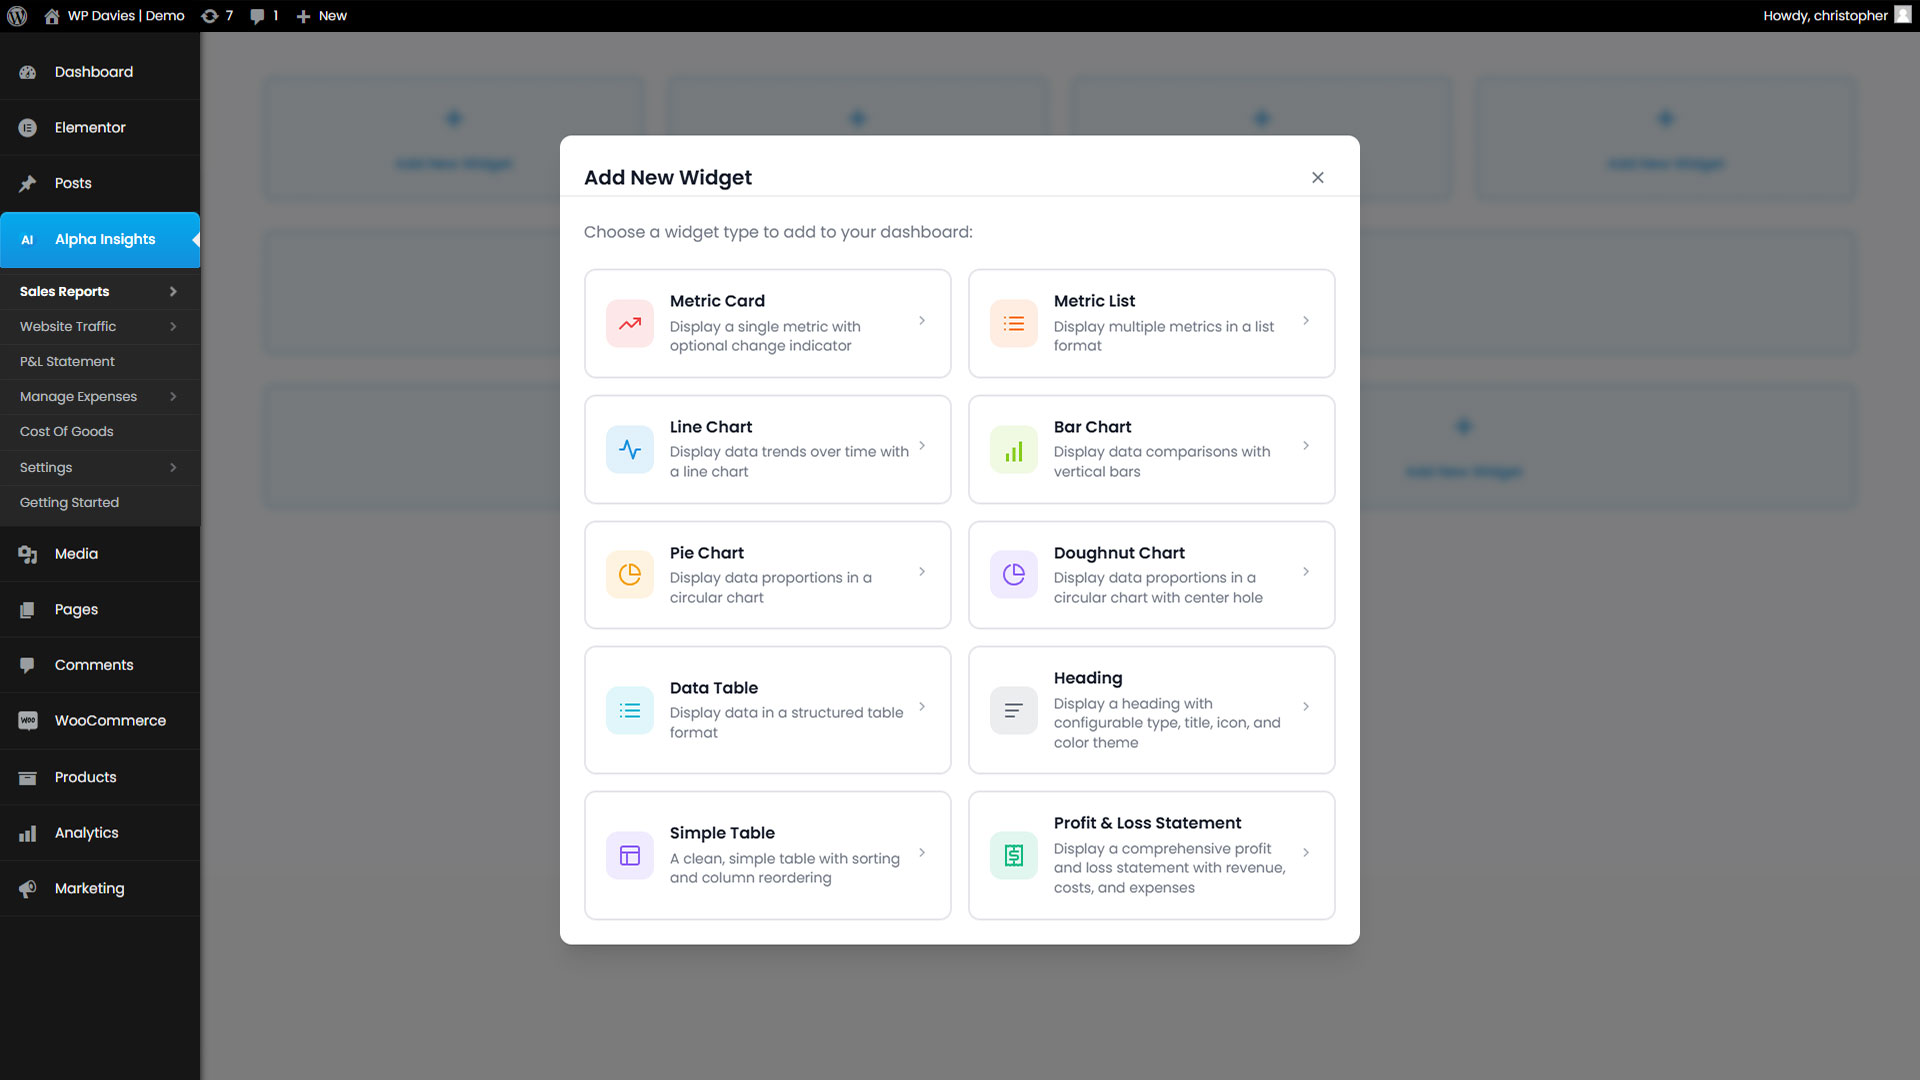Open the Getting Started page
Image resolution: width=1920 pixels, height=1080 pixels.
pyautogui.click(x=69, y=502)
